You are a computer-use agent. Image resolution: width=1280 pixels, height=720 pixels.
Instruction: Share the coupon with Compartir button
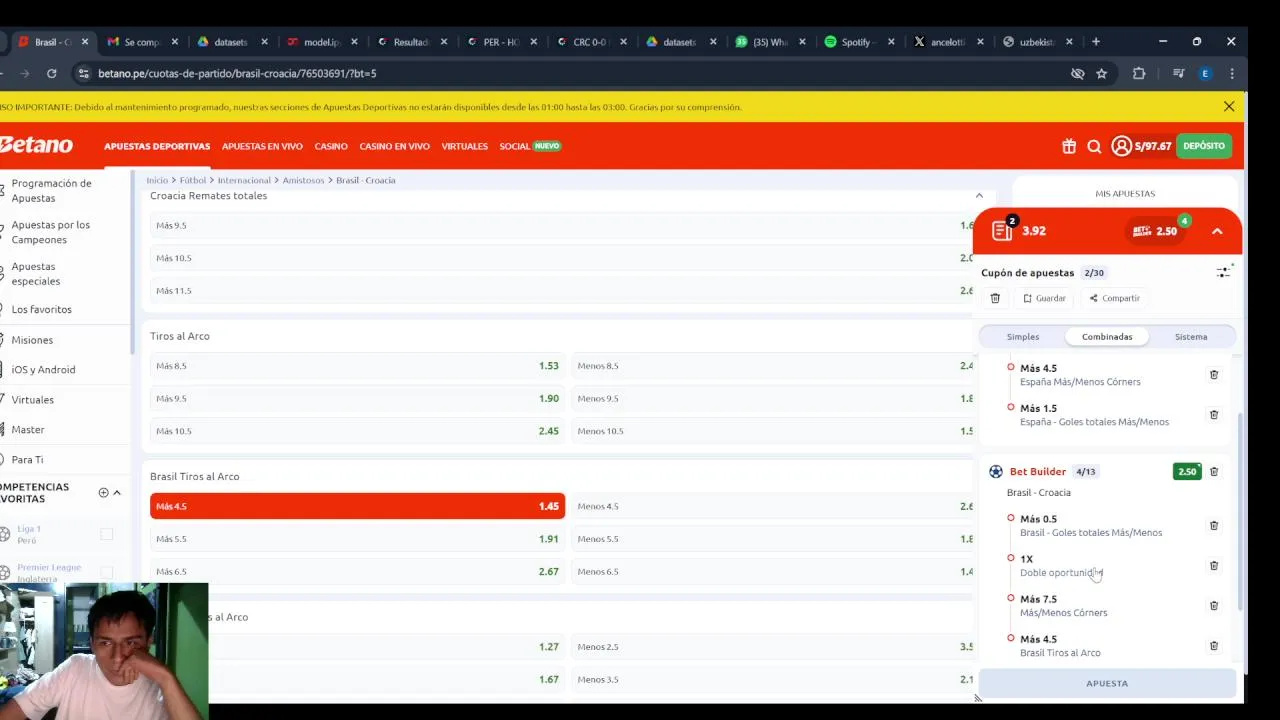click(1114, 298)
